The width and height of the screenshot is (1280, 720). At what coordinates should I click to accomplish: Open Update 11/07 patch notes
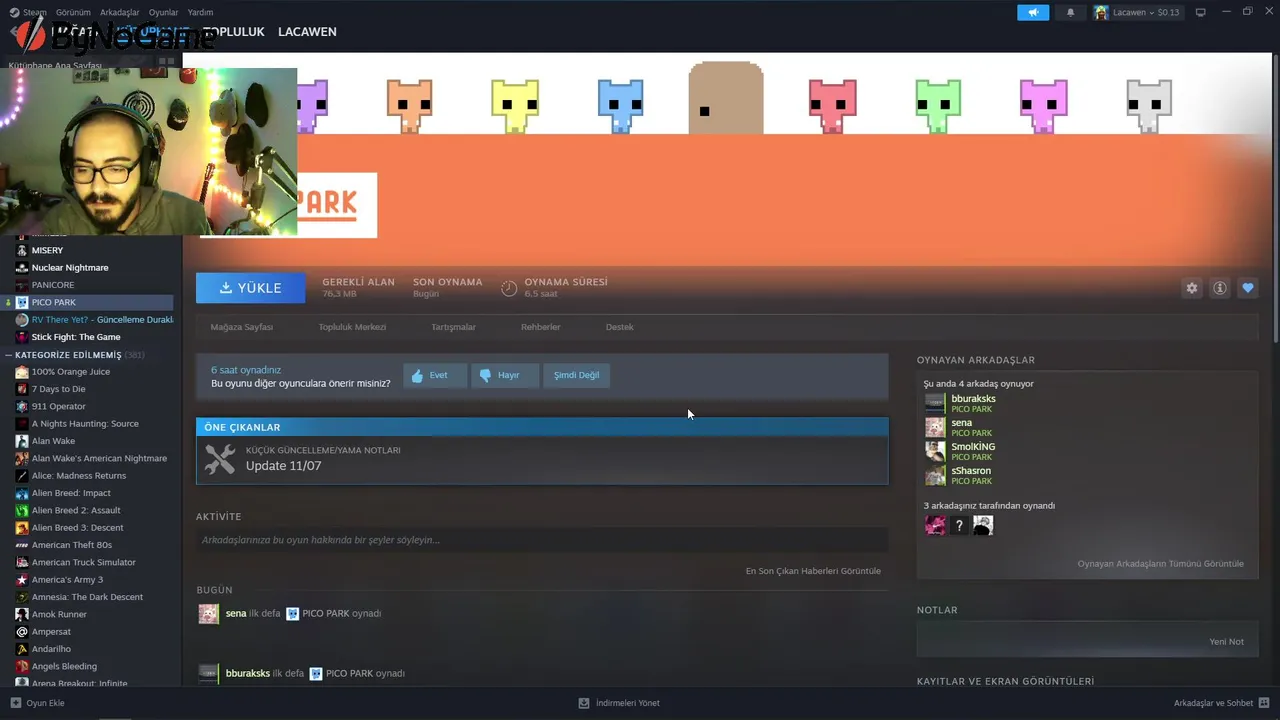click(x=542, y=459)
